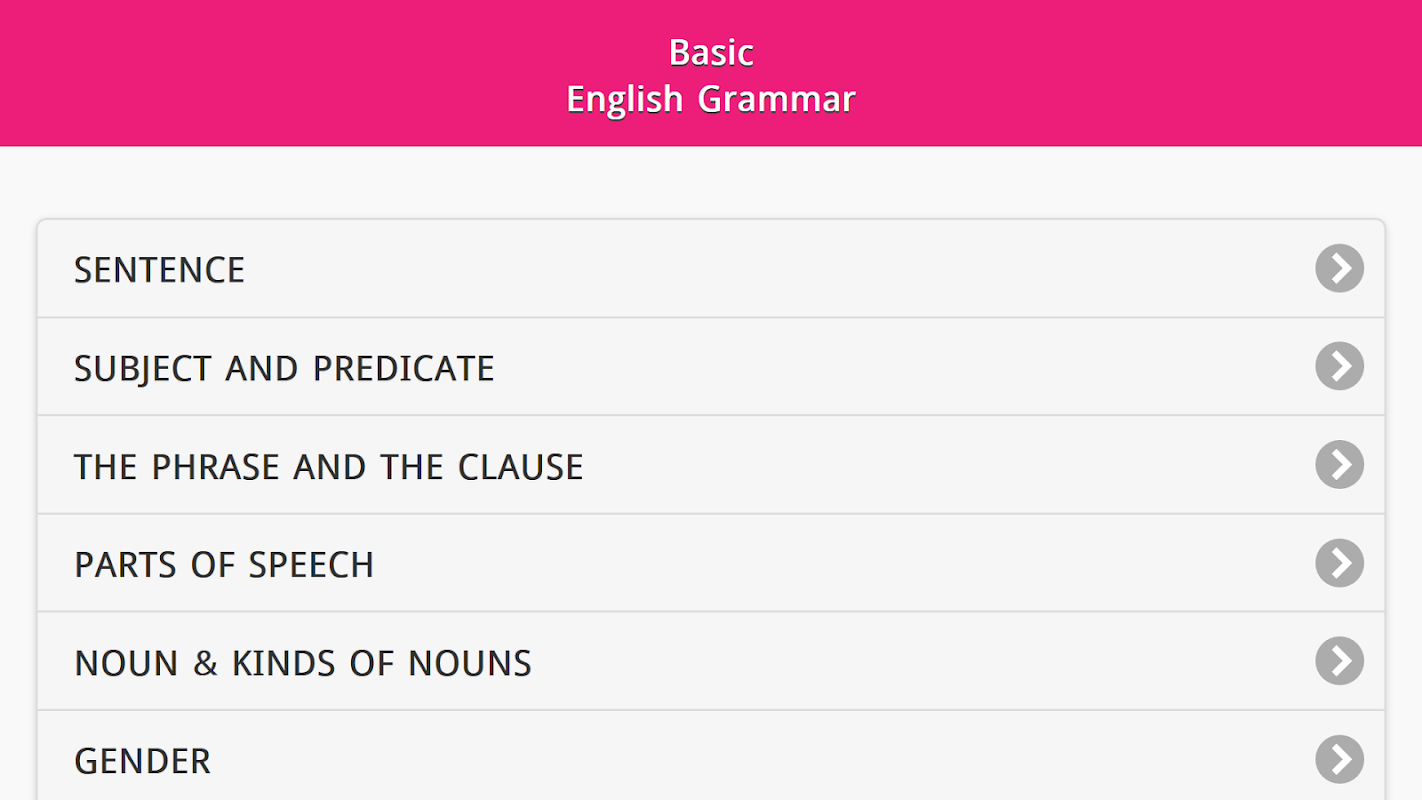Hit the arrow icon for NOUN & KINDS OF NOUNS
Image resolution: width=1422 pixels, height=800 pixels.
1339,661
